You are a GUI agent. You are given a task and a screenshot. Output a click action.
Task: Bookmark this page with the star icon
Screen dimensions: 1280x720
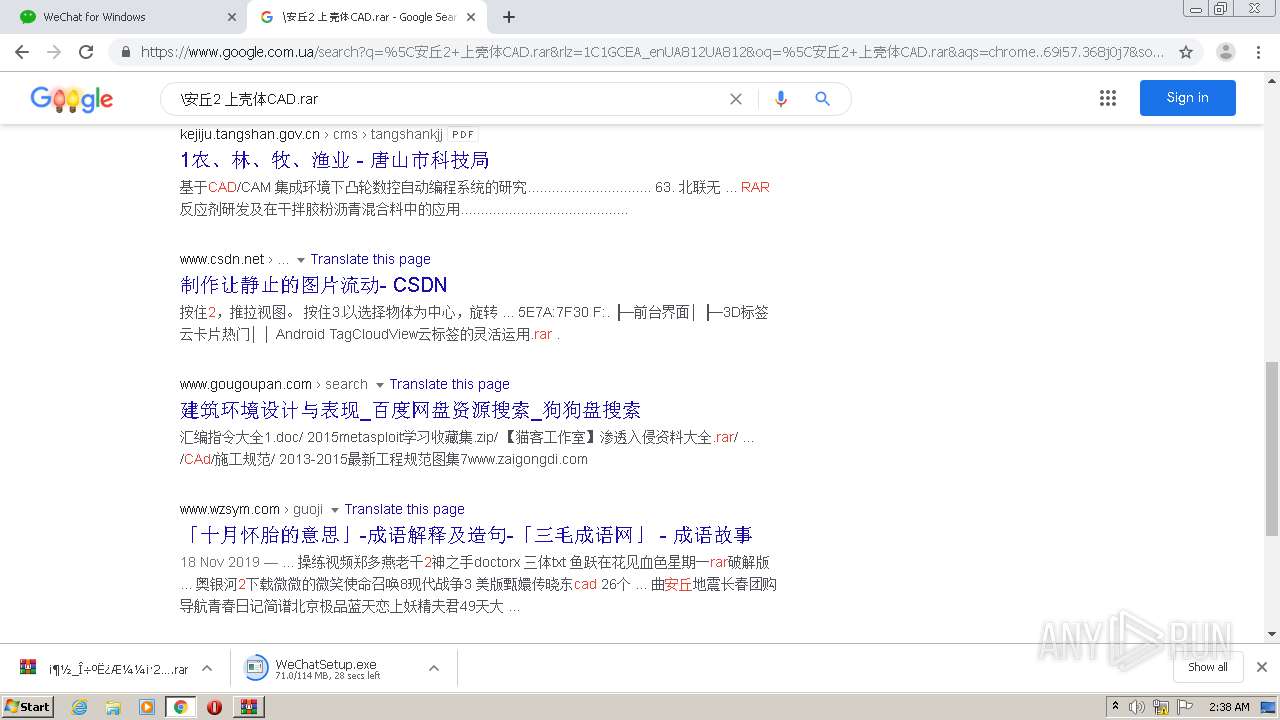point(1186,52)
